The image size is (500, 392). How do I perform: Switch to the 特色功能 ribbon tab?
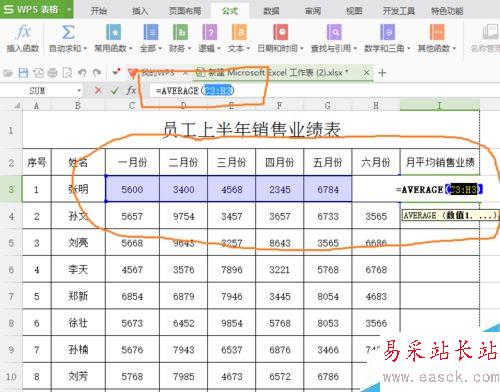(447, 11)
